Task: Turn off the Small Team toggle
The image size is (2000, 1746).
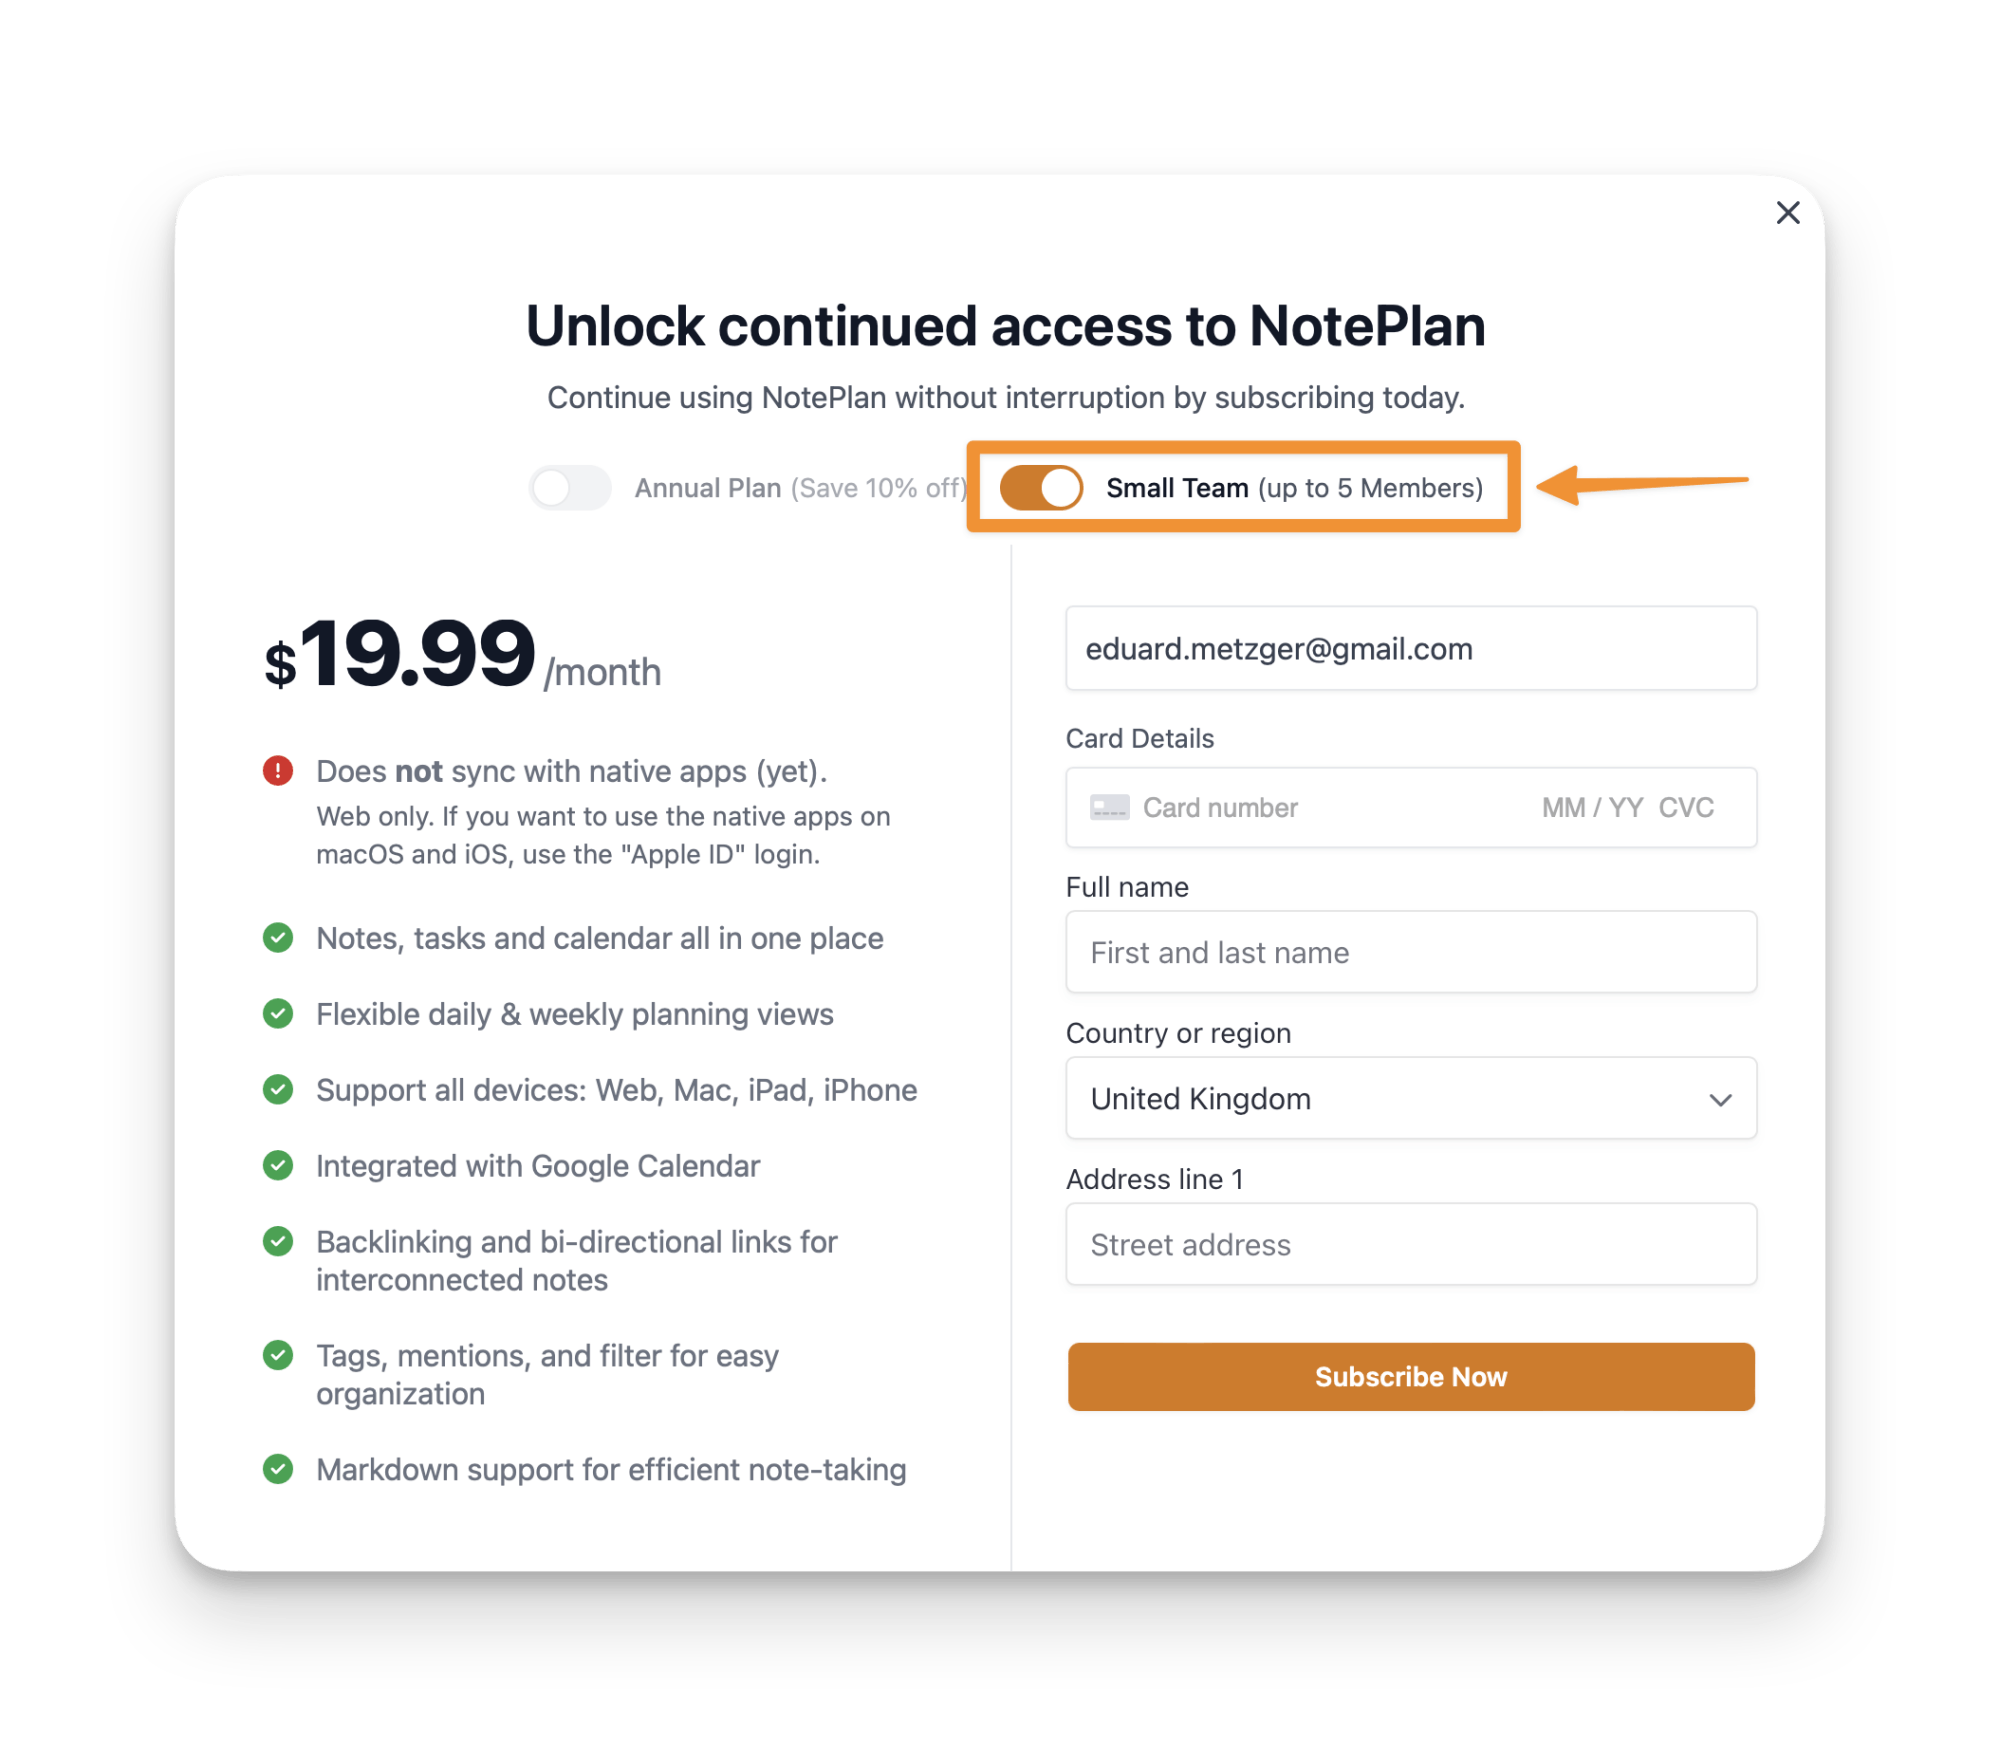Action: coord(1041,488)
